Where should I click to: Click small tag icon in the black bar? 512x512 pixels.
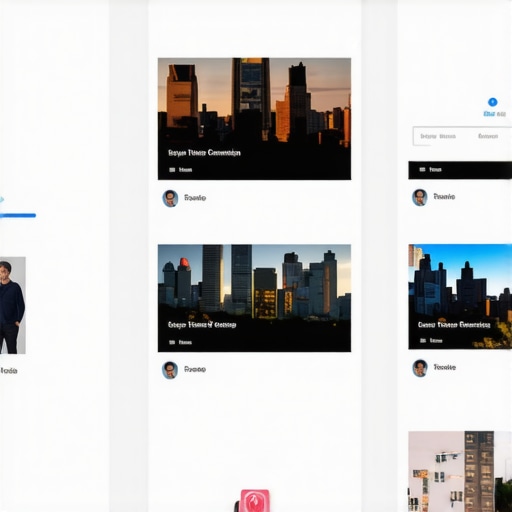[x=422, y=170]
